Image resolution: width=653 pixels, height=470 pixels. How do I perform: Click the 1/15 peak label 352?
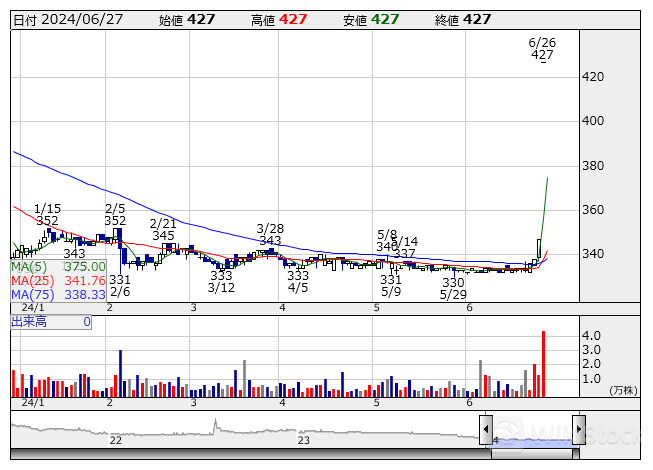click(x=47, y=221)
